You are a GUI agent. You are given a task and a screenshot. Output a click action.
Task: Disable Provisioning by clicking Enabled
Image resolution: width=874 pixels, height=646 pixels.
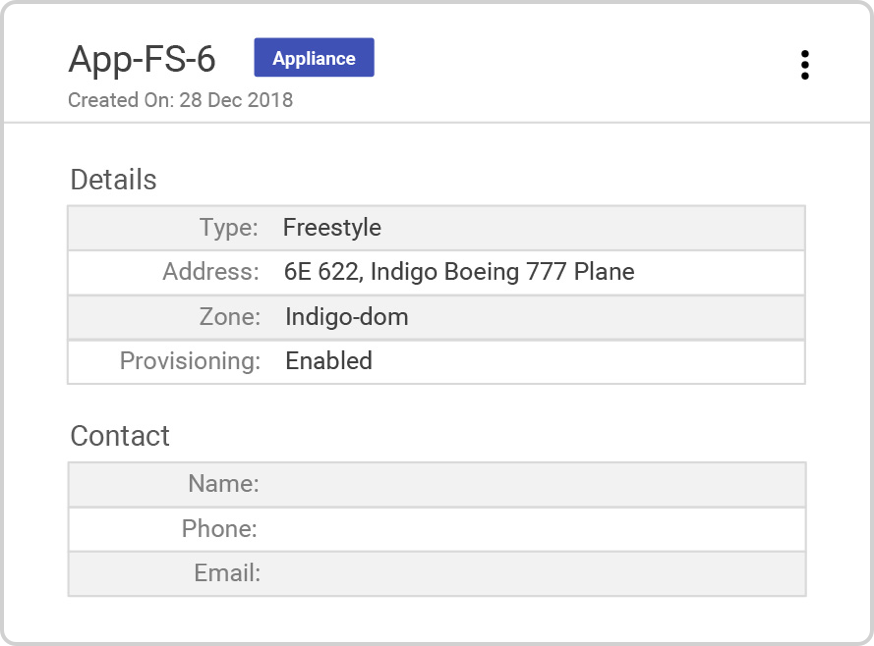(x=329, y=362)
